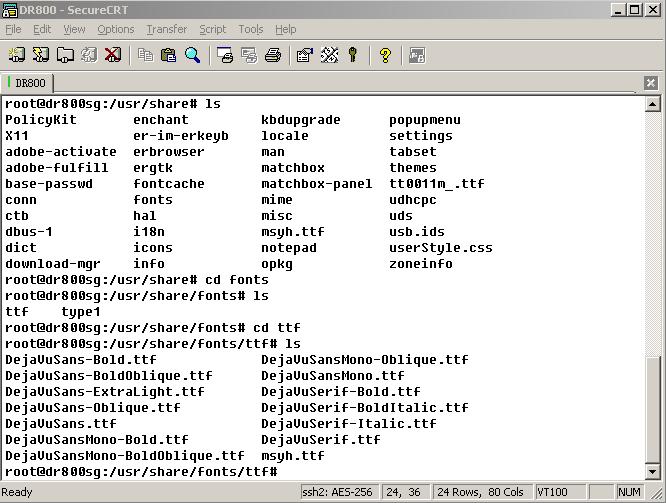The image size is (666, 503).
Task: Click the Copy toolbar icon
Action: 145,55
